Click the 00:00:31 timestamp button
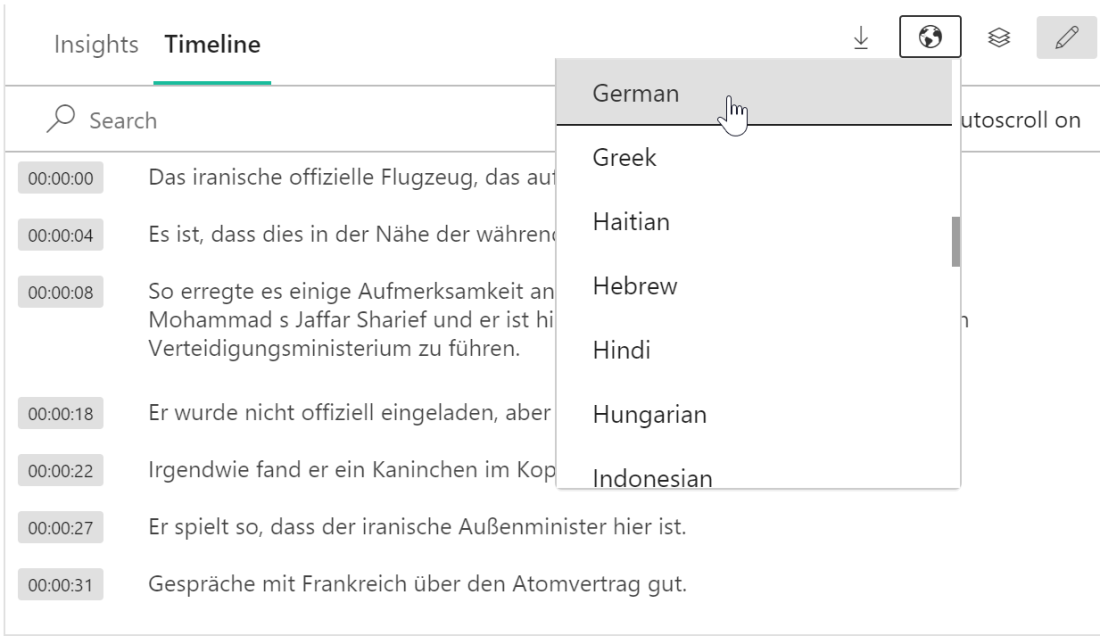The width and height of the screenshot is (1100, 636). point(61,585)
